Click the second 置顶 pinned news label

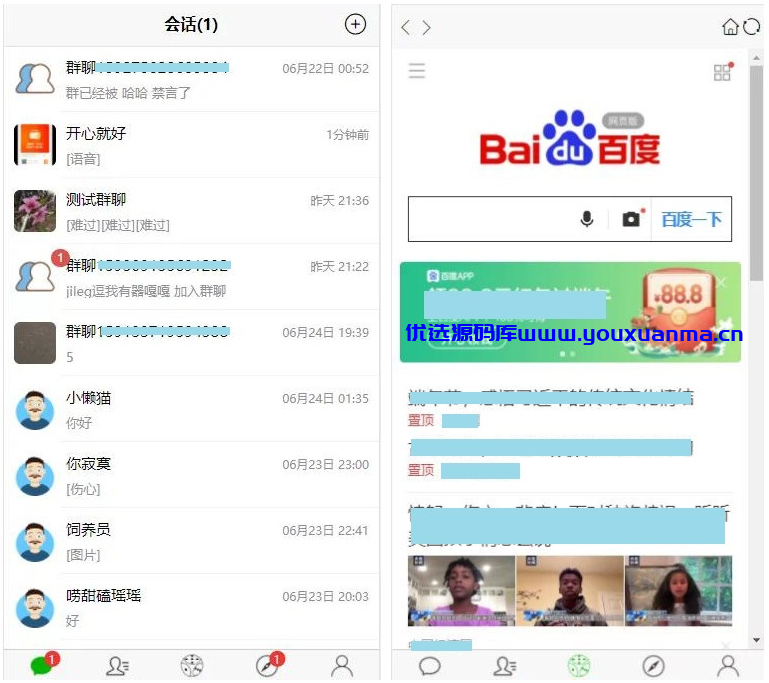pos(421,470)
